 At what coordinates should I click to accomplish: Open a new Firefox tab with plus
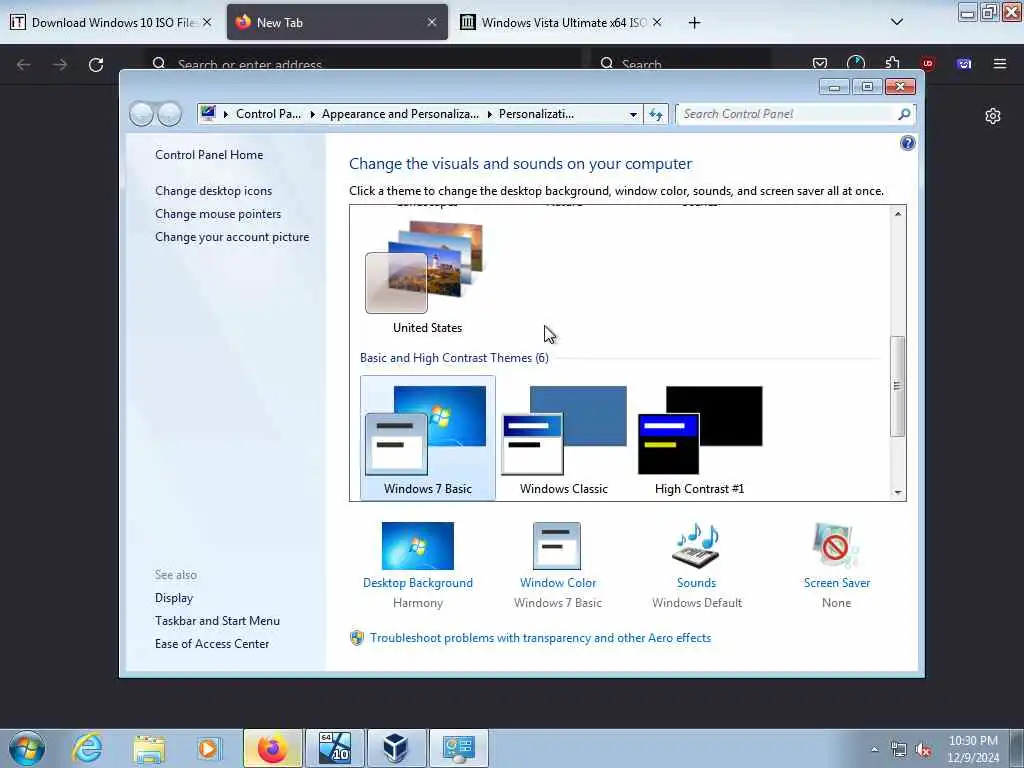point(694,23)
